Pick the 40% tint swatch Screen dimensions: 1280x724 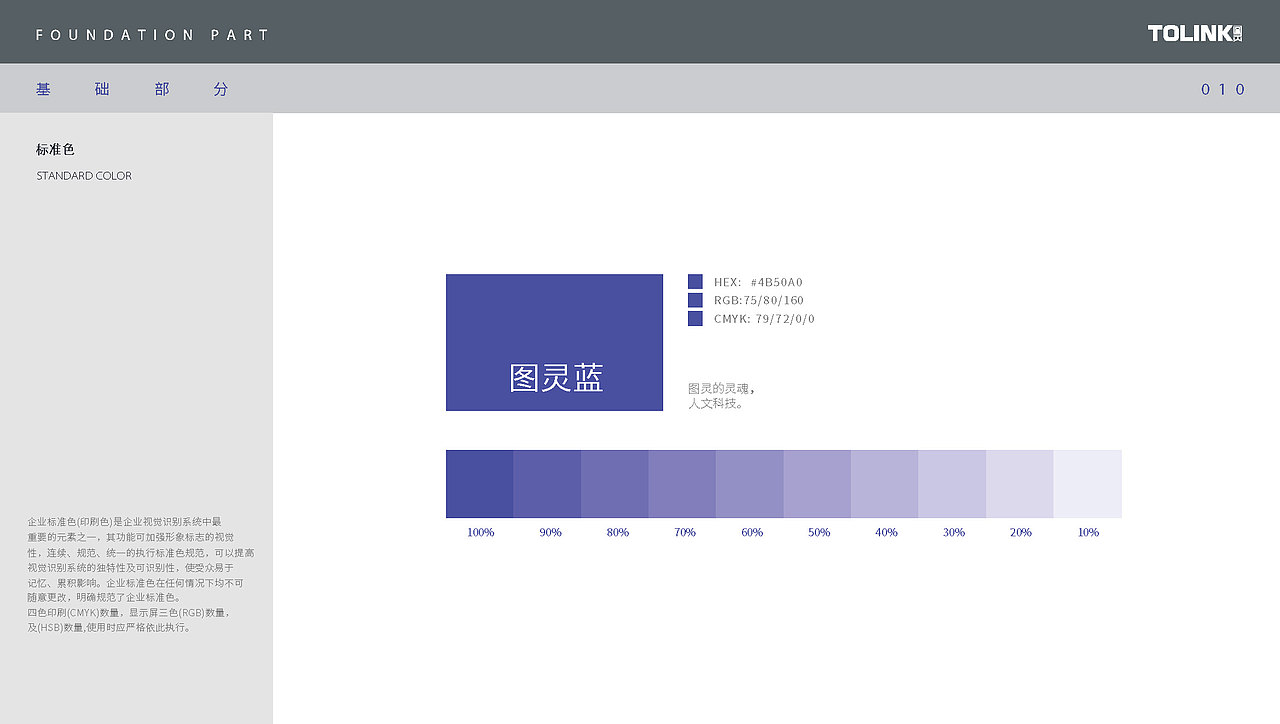885,484
